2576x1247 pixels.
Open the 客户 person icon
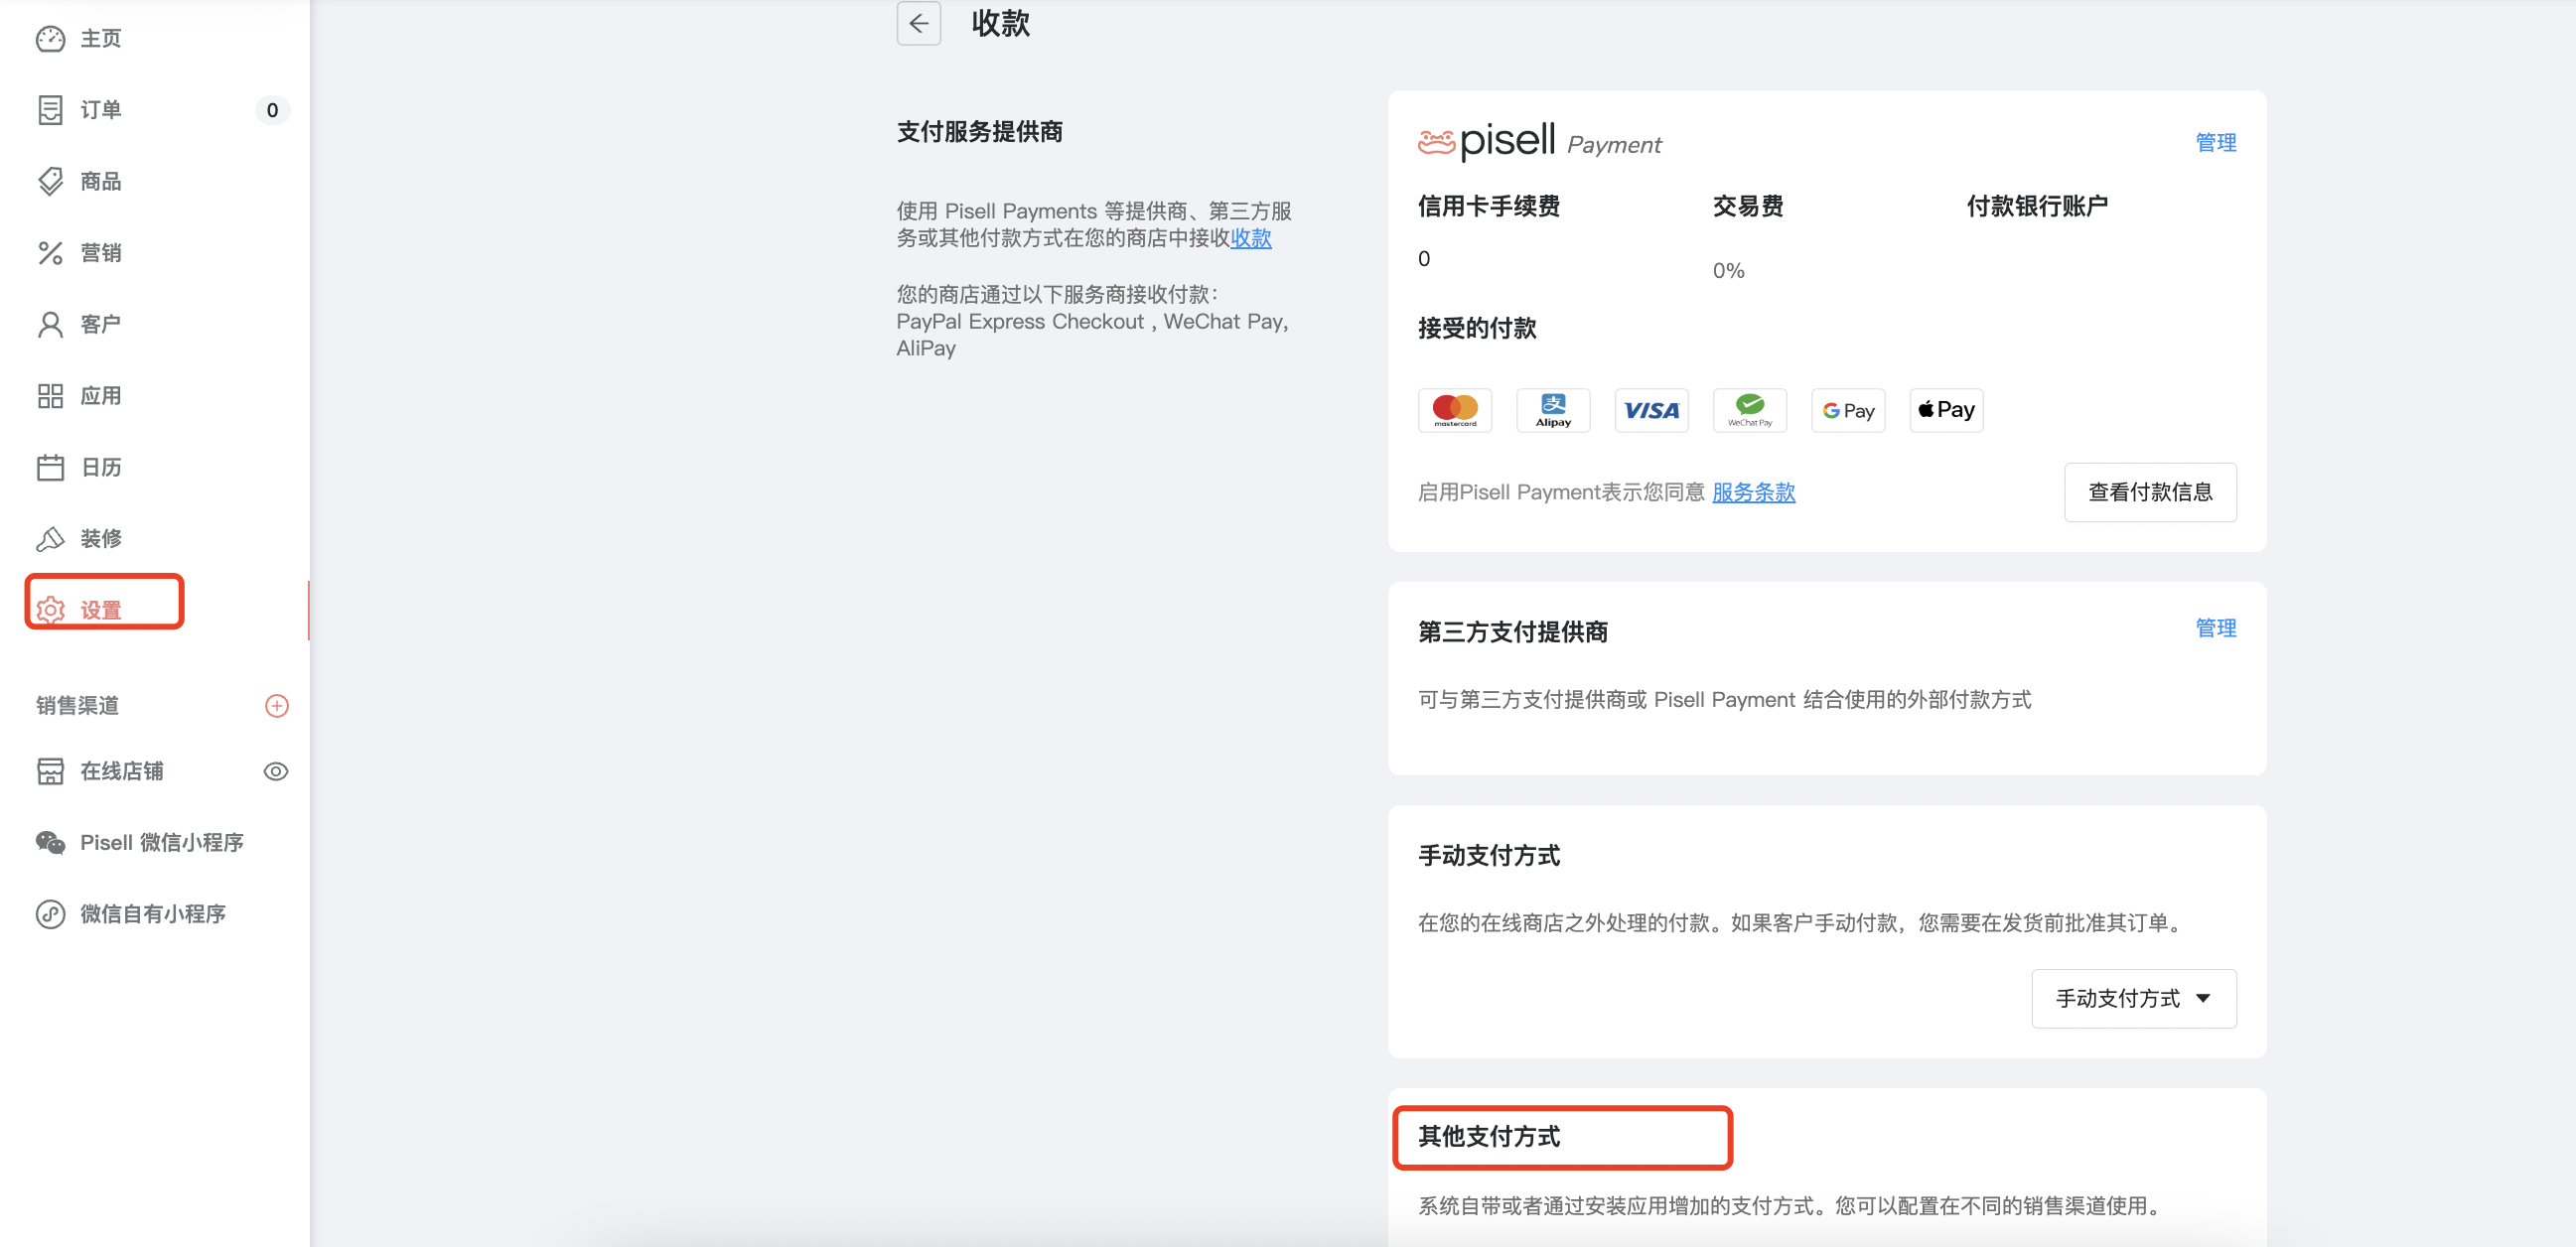(50, 324)
